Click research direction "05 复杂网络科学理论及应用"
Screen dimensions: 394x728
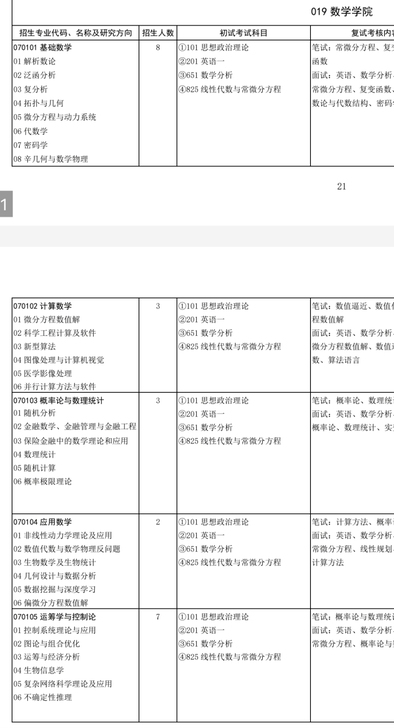click(63, 683)
